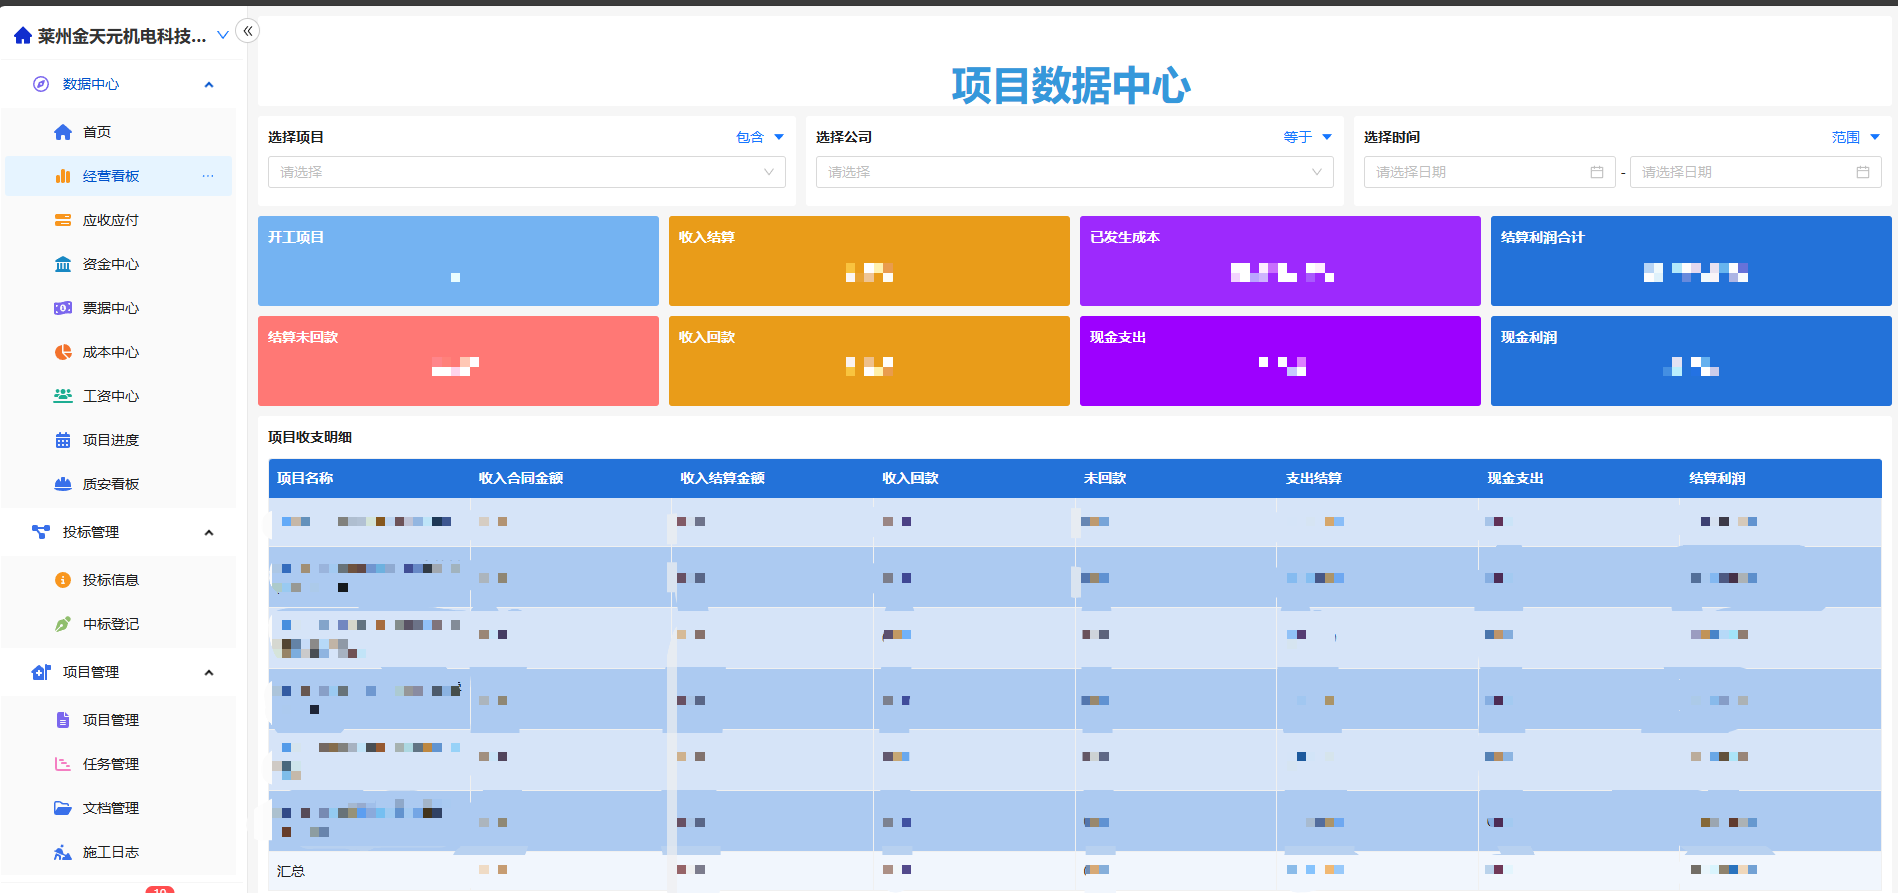The height and width of the screenshot is (893, 1898).
Task: Open the 资金中心 bank icon
Action: (63, 264)
